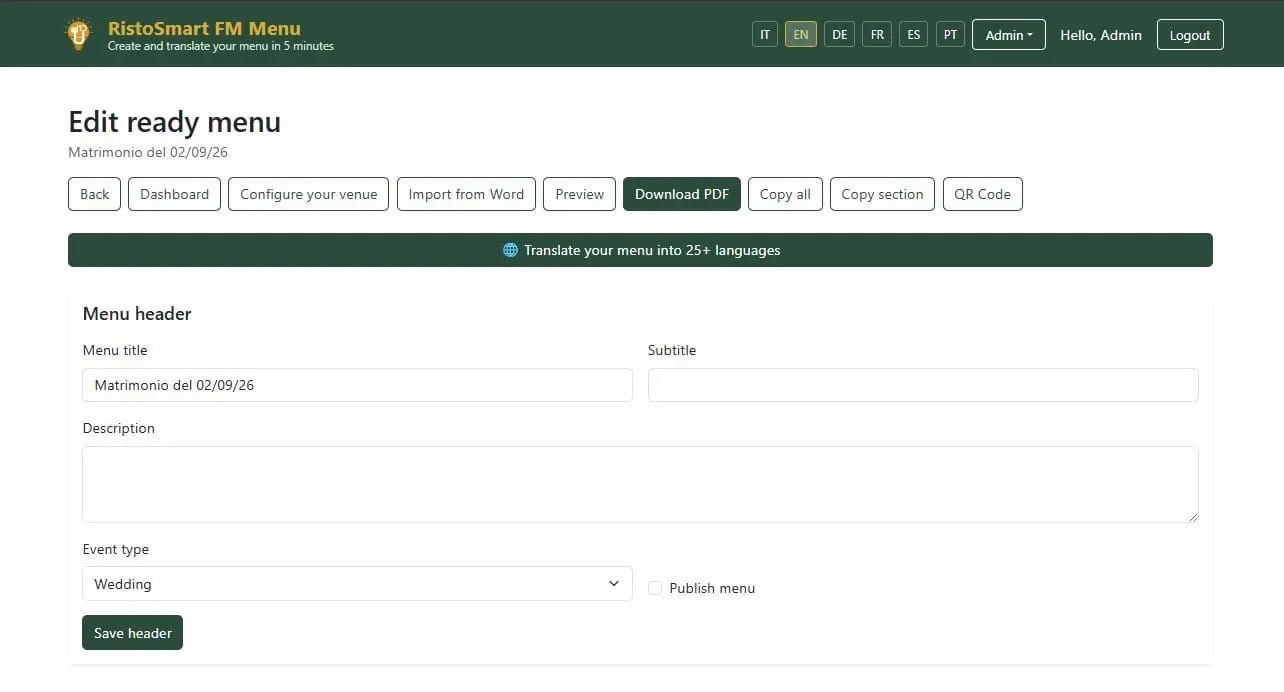Go Back to previous page
Viewport: 1284px width, 692px height.
point(95,194)
